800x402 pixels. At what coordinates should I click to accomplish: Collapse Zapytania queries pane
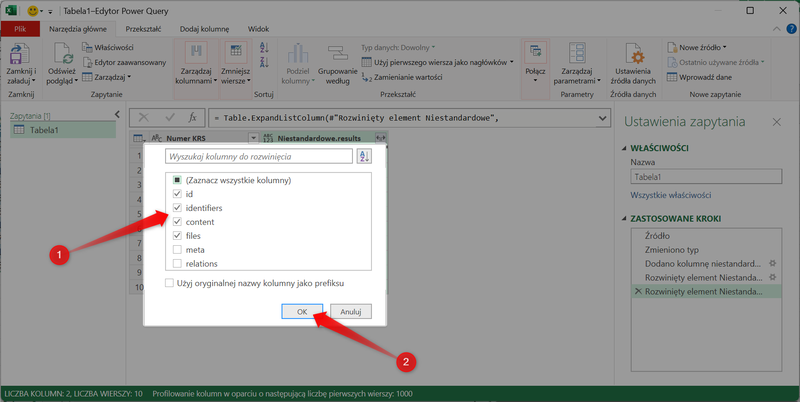pyautogui.click(x=117, y=115)
